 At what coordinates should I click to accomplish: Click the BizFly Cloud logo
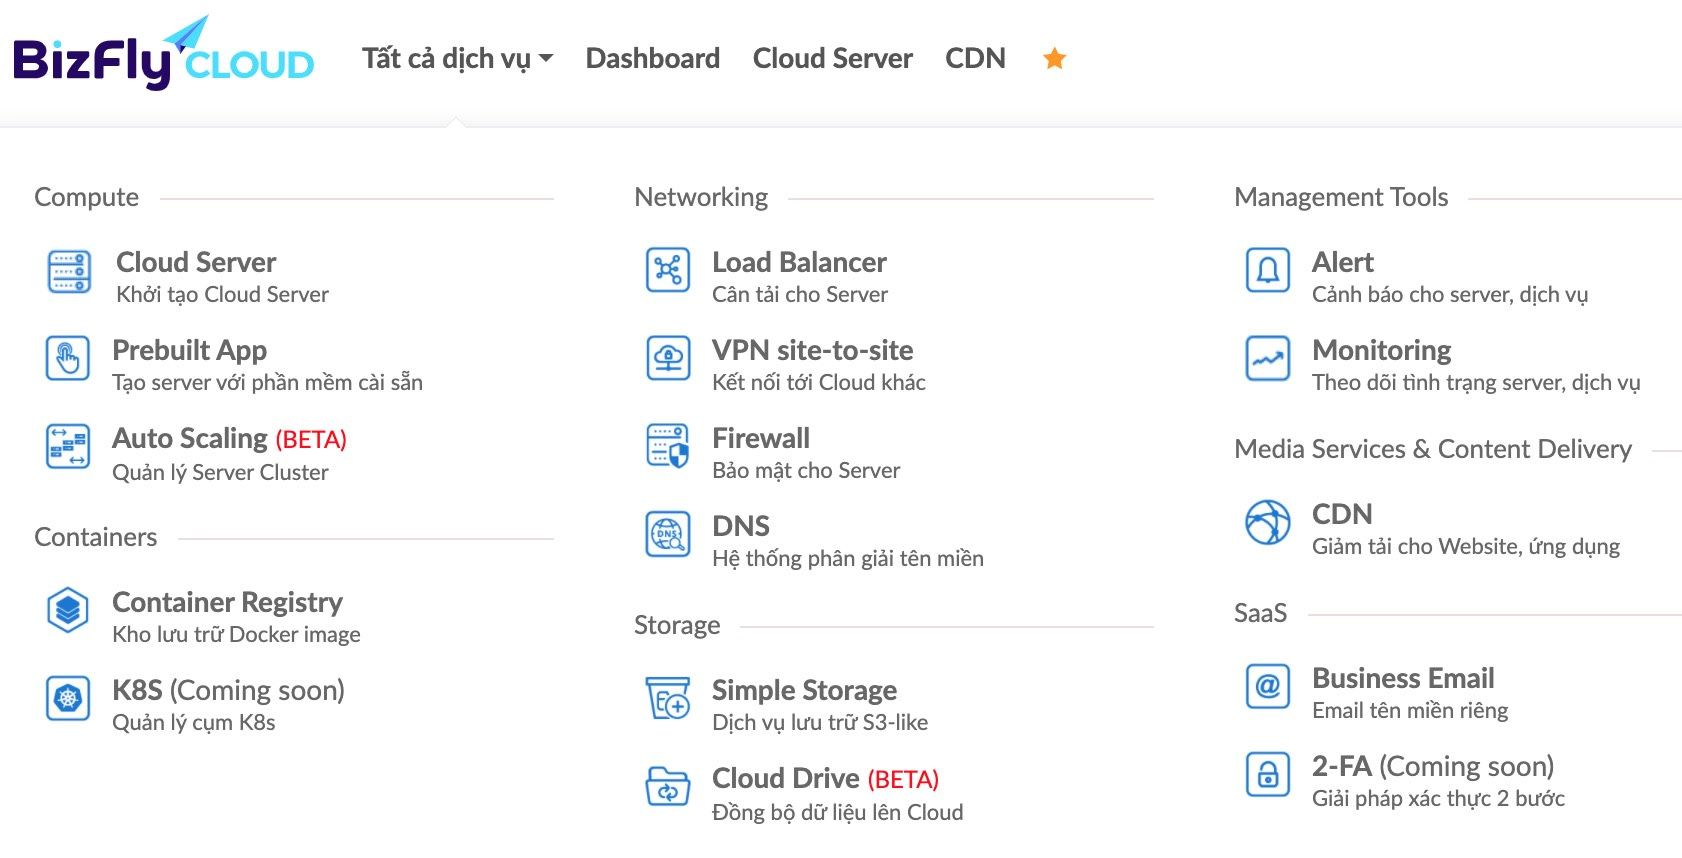[x=163, y=53]
